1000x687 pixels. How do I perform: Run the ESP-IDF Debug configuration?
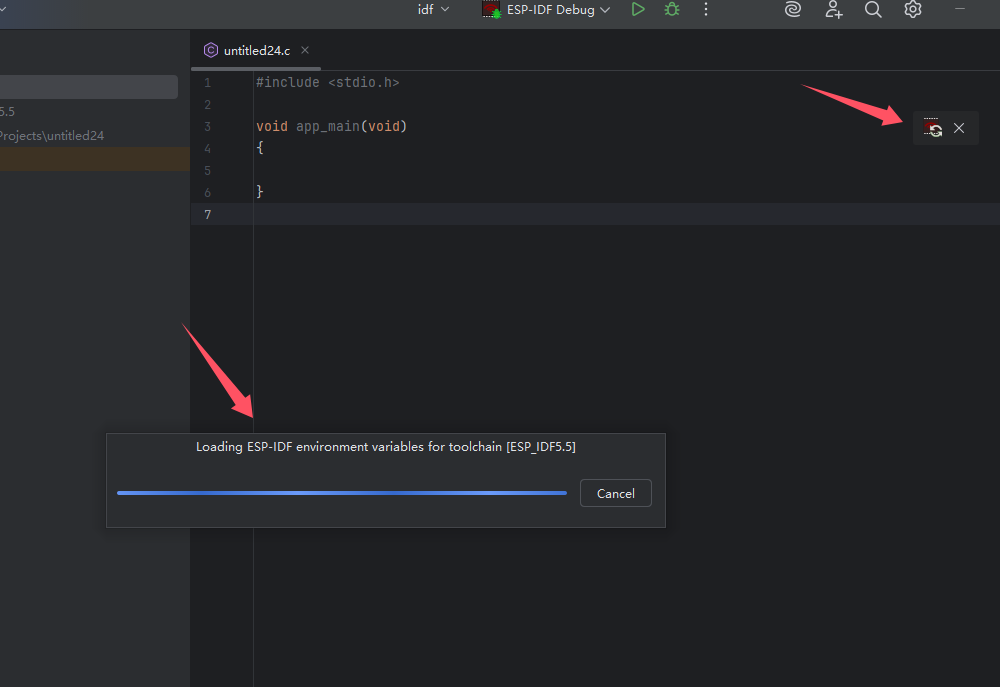tap(638, 10)
